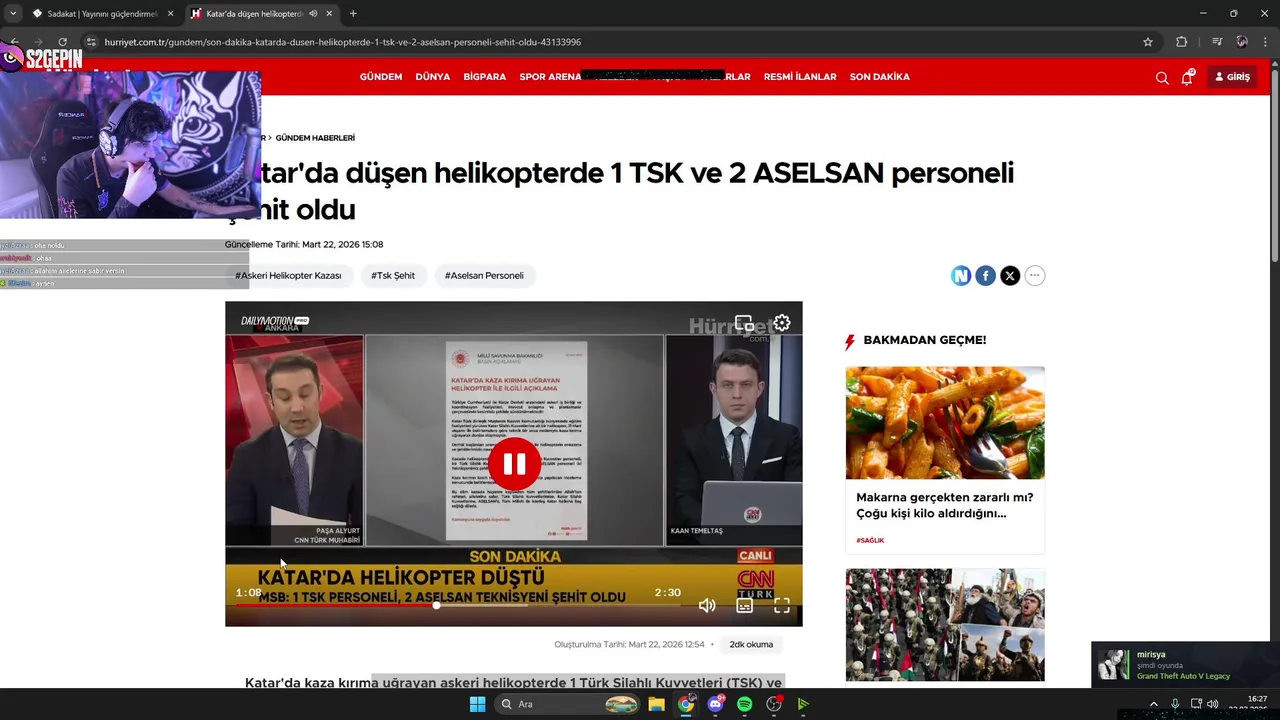Open the SPOR ARENA menu section
Viewport: 1280px width, 720px height.
click(x=550, y=77)
